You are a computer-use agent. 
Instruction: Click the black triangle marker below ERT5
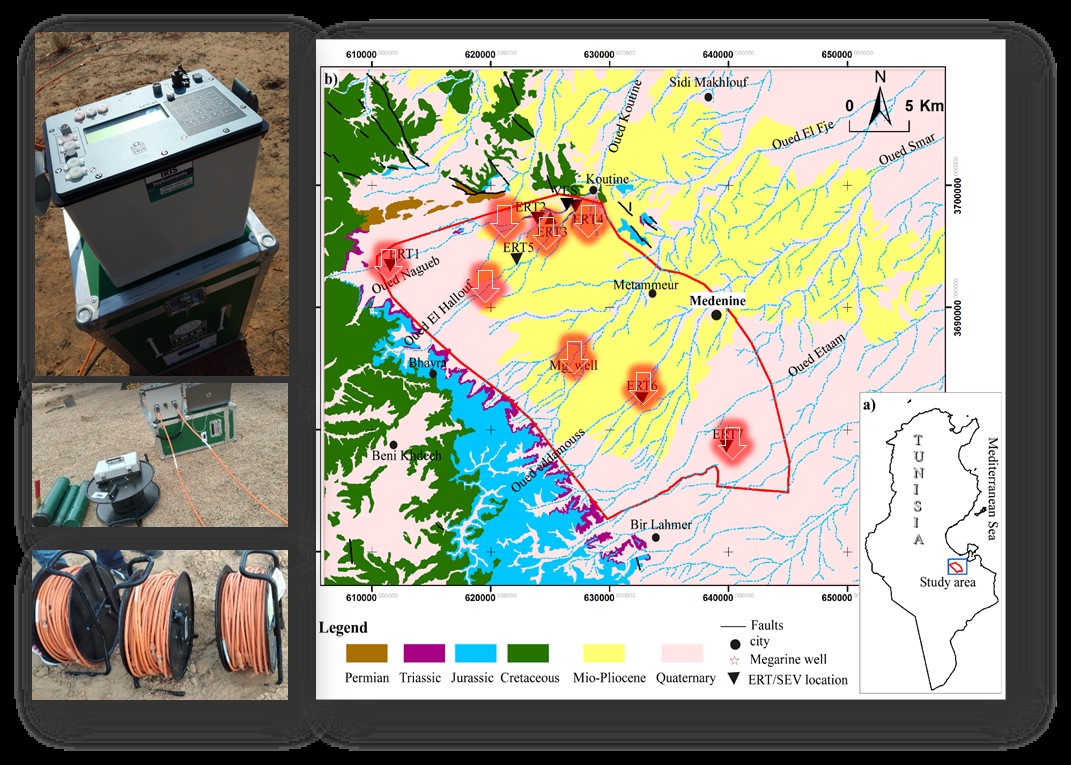click(516, 259)
